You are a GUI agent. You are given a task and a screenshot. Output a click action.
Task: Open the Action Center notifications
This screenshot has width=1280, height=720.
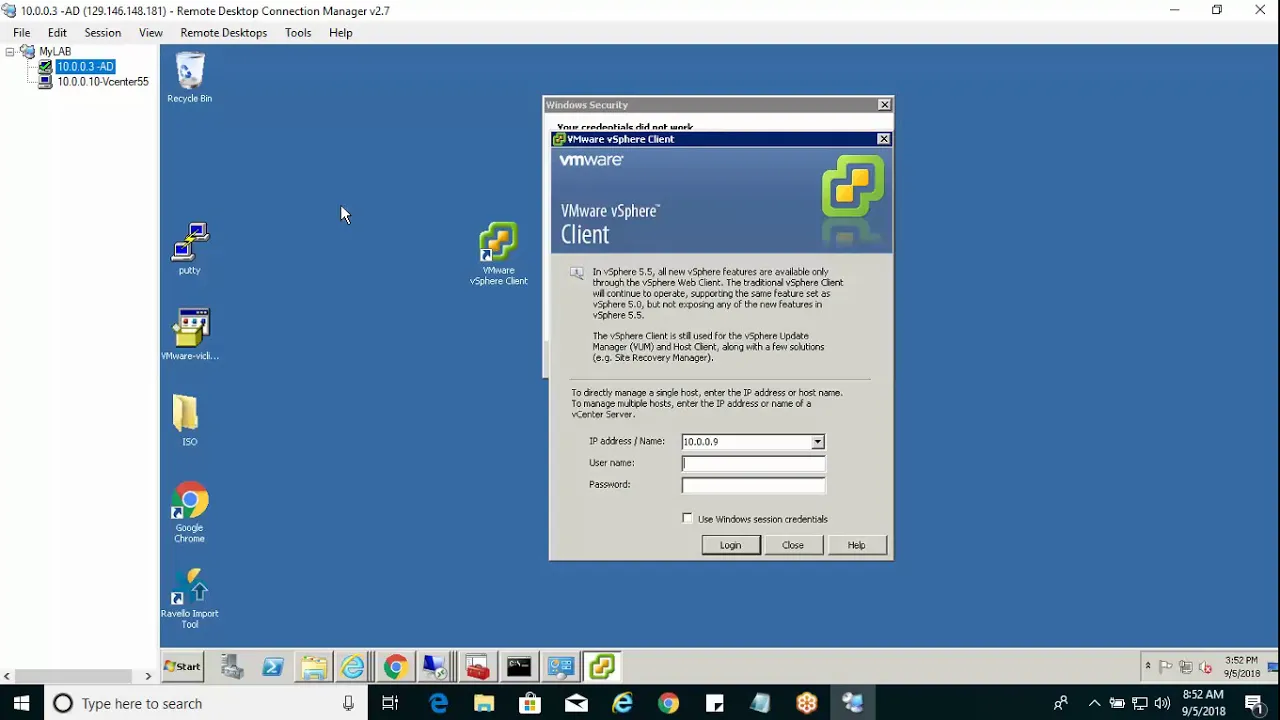(1254, 703)
